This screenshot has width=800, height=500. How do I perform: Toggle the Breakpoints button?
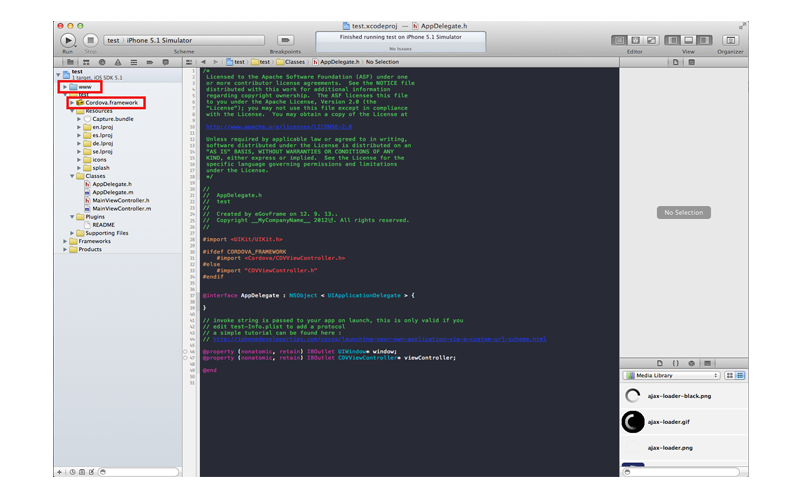[x=285, y=40]
